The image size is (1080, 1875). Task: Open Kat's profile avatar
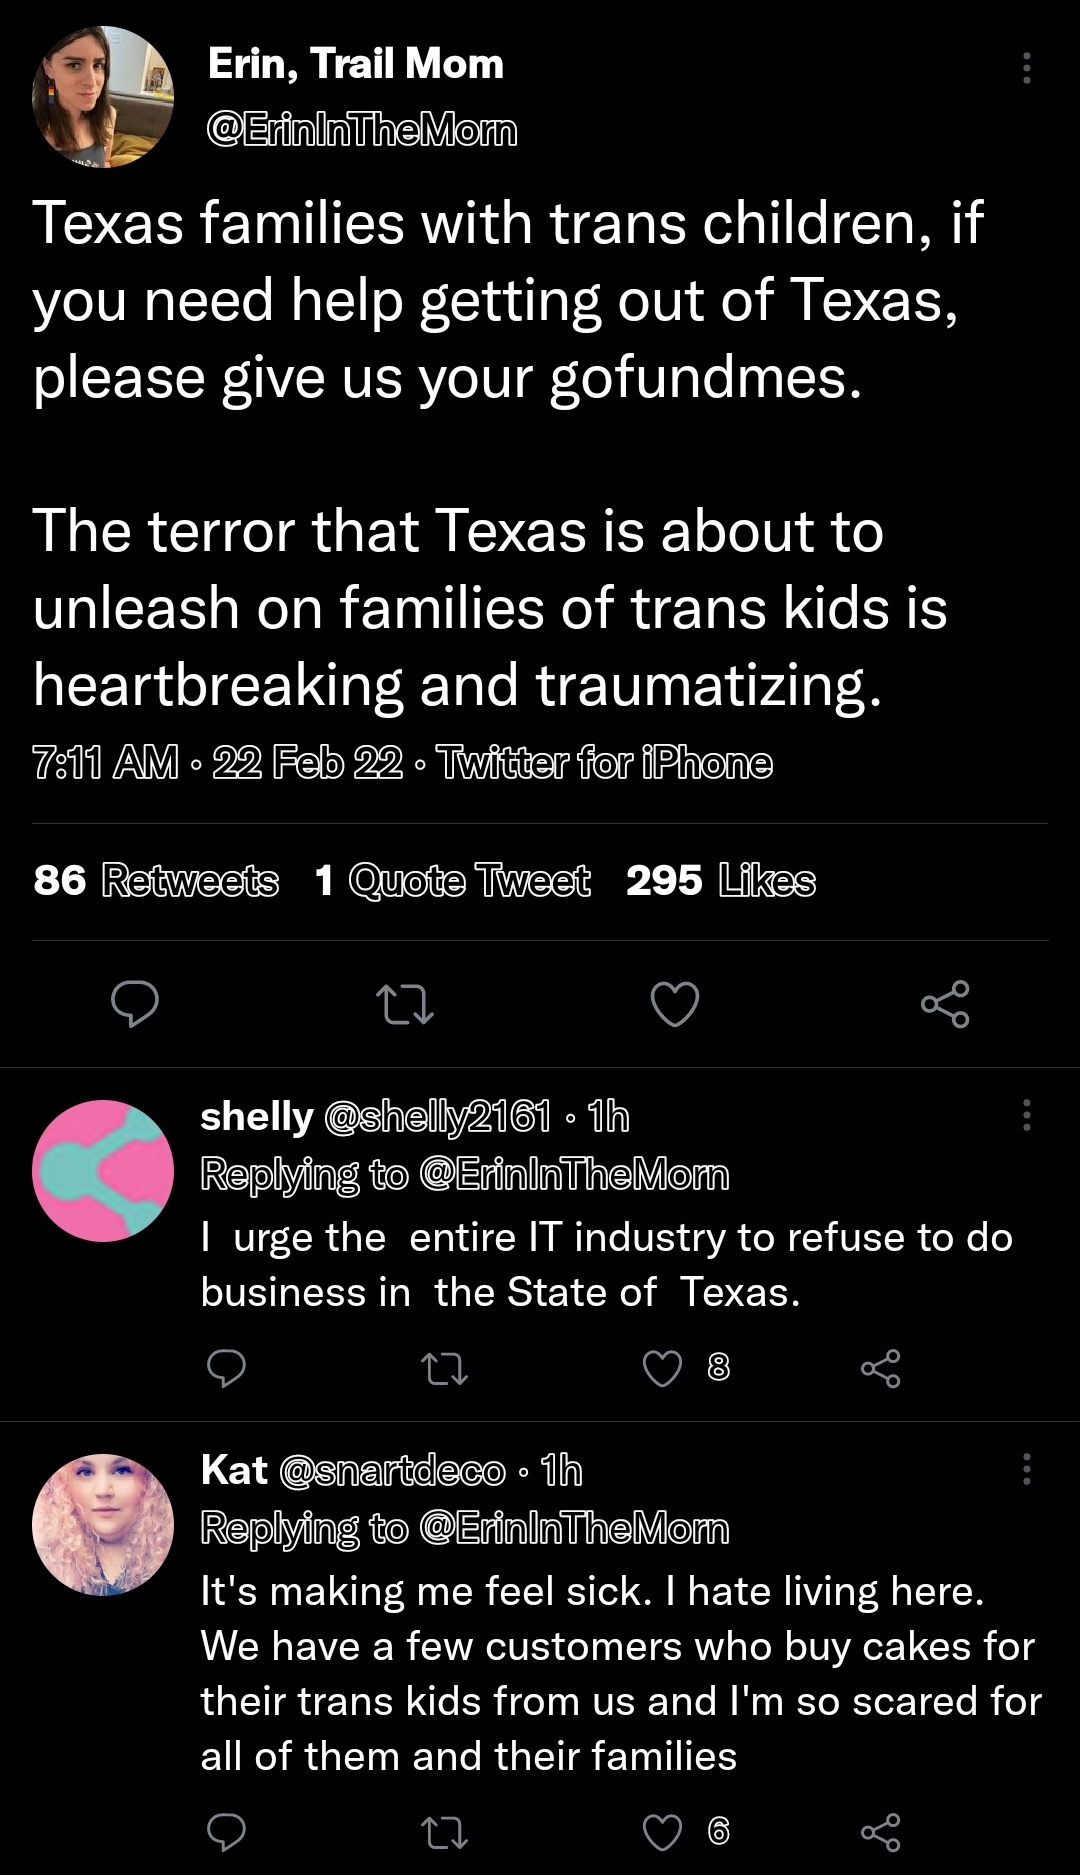103,1524
